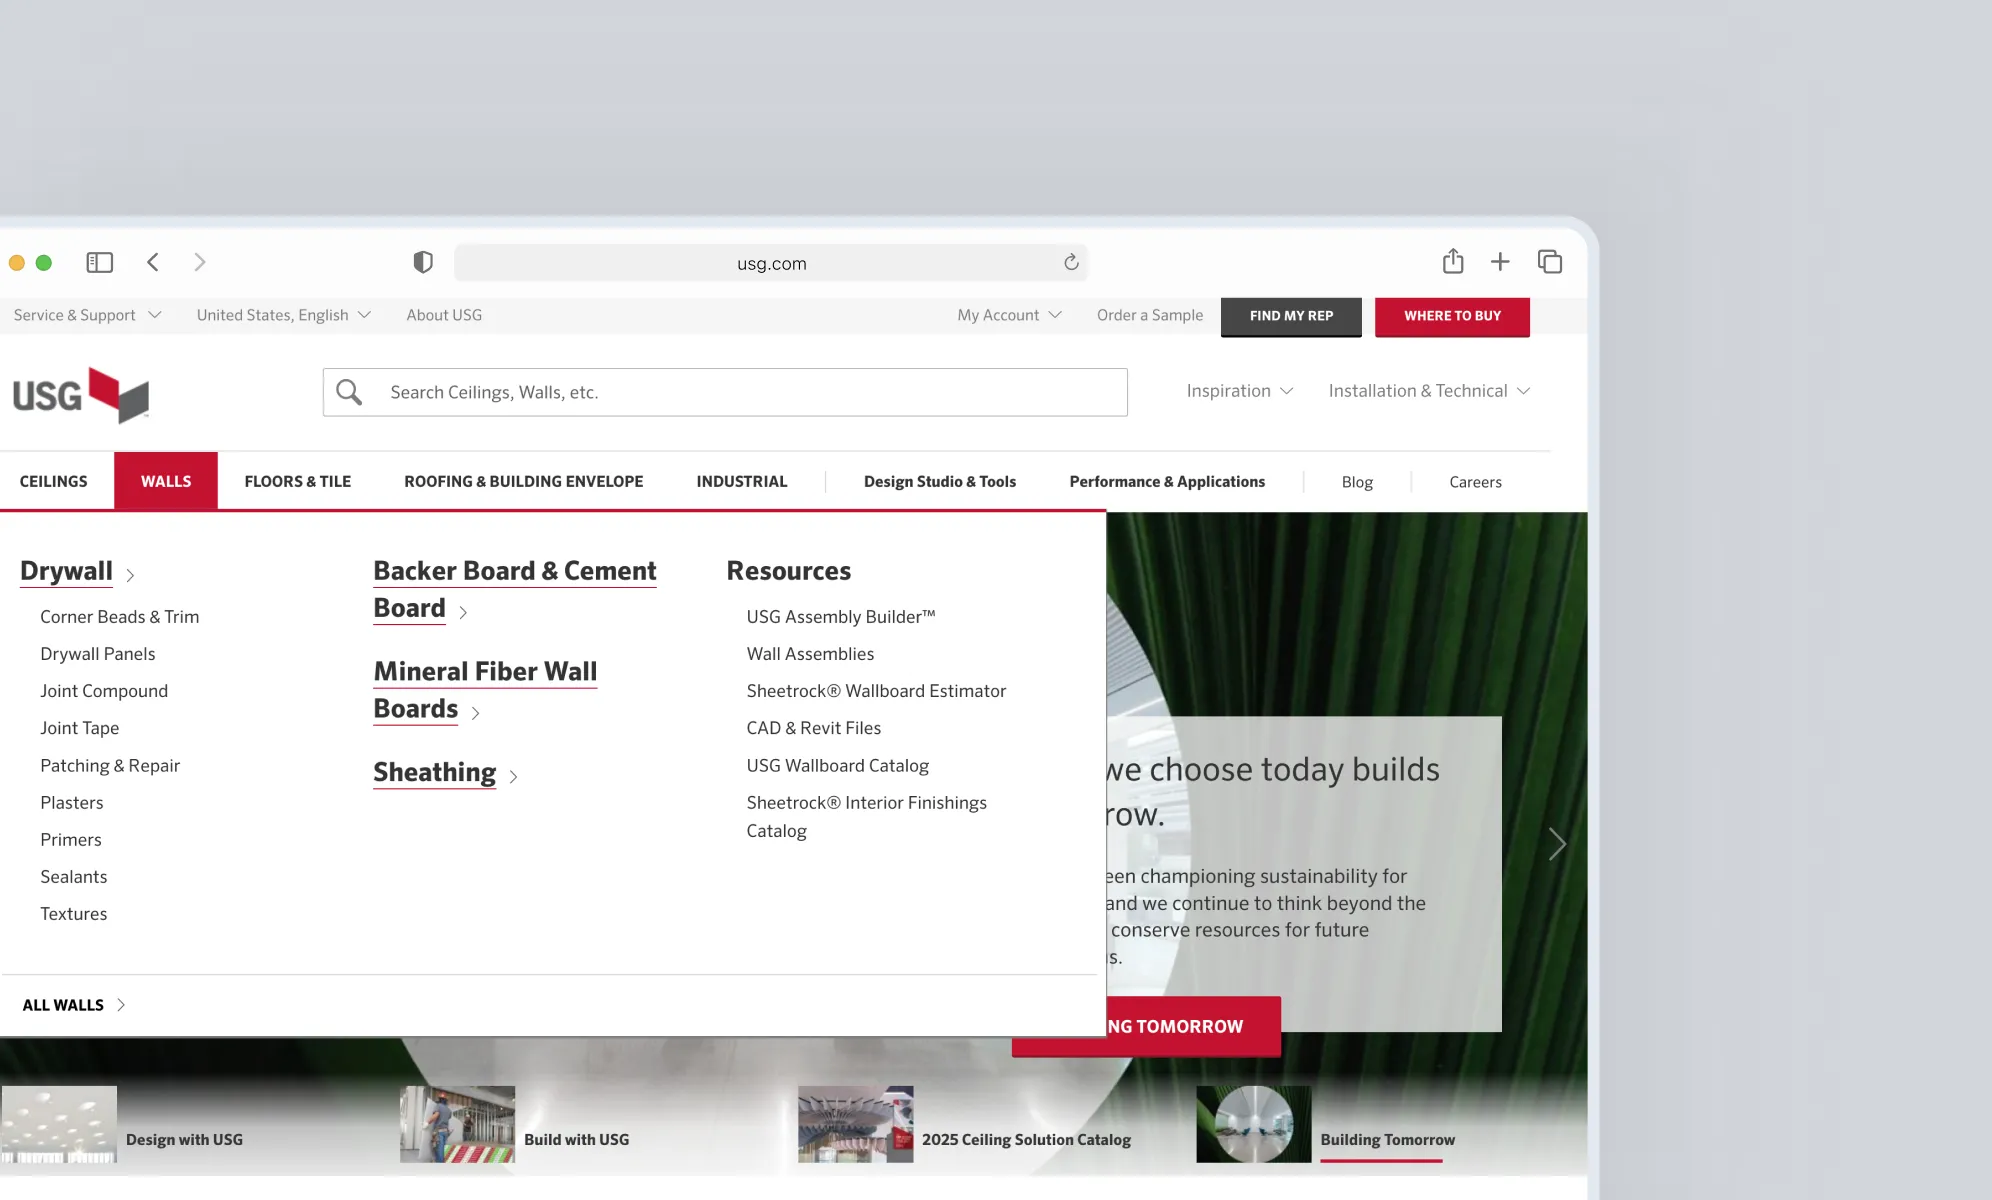Show the tab overview icon
This screenshot has width=1992, height=1200.
pyautogui.click(x=1550, y=262)
